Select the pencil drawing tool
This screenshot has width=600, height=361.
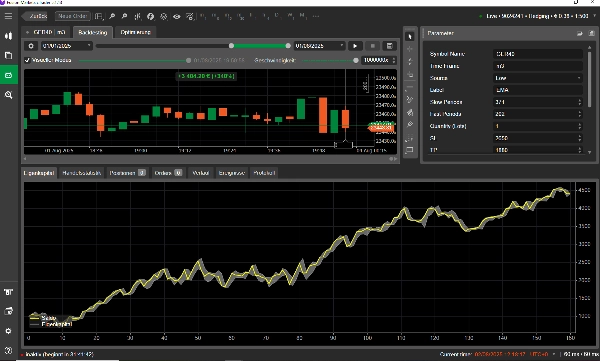(410, 124)
